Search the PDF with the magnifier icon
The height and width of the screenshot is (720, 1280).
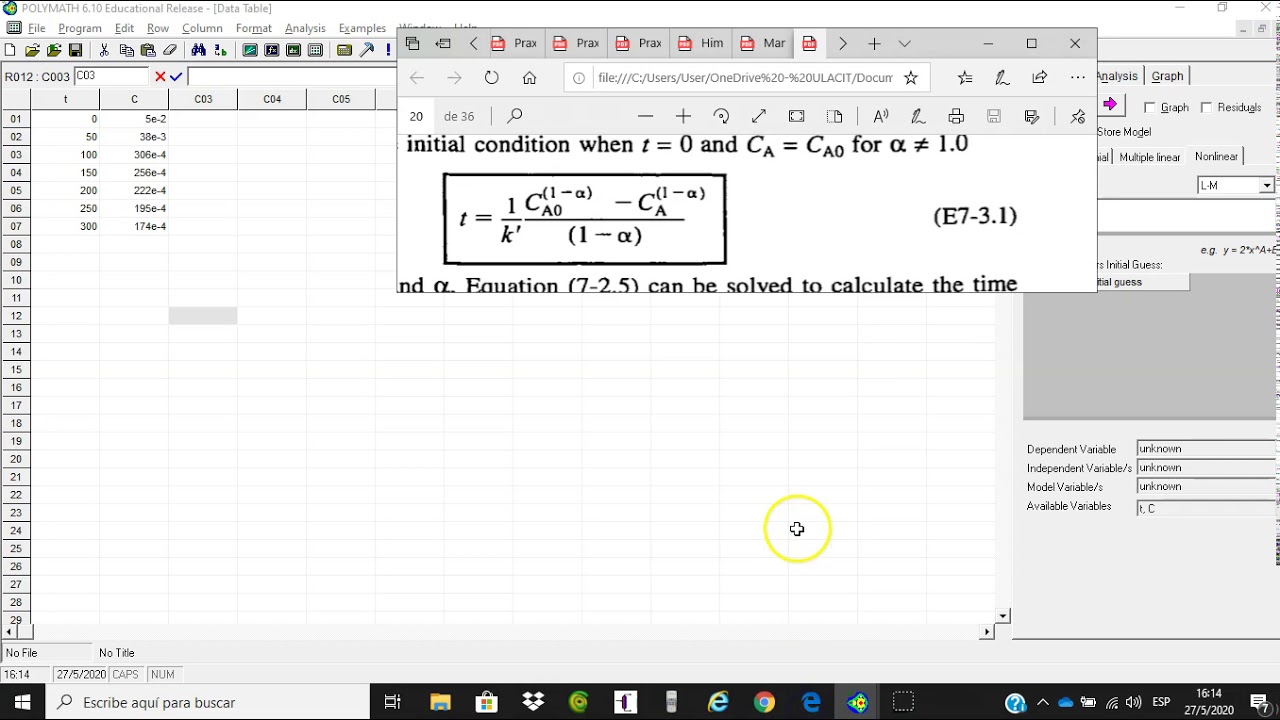click(514, 116)
